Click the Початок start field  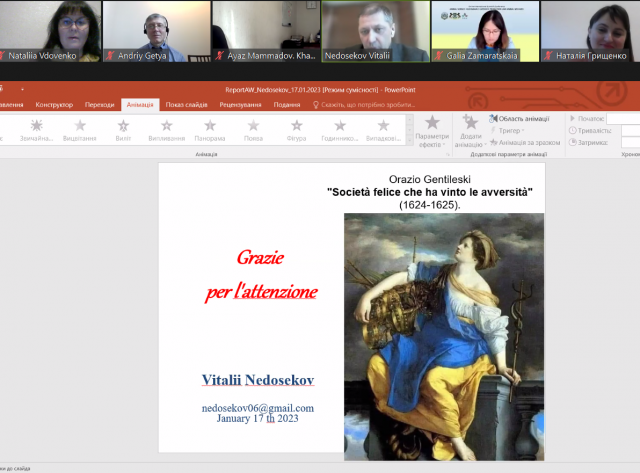pos(623,119)
